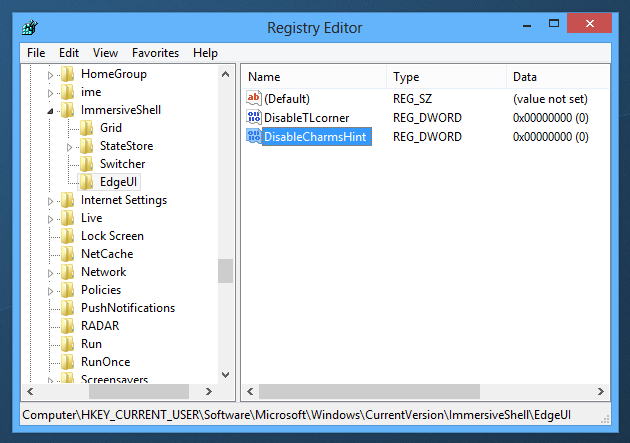The image size is (630, 443).
Task: Click the tree pane vertical scrollbar thumb
Action: tap(225, 271)
